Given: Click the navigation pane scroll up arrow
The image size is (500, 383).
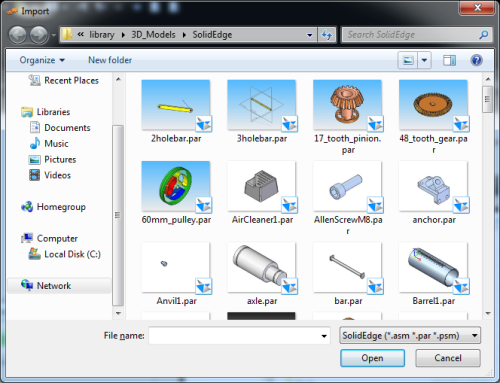Looking at the screenshot, I should [118, 79].
